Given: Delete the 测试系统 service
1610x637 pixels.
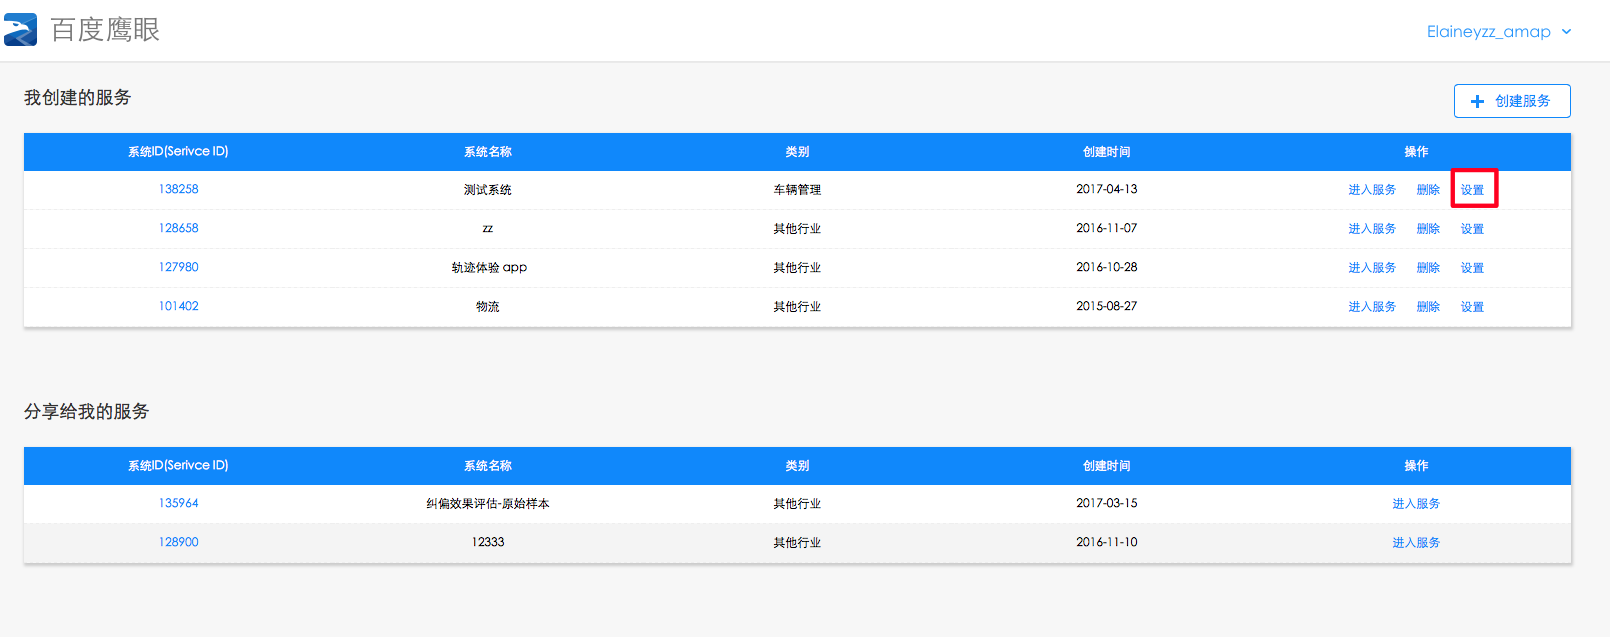Looking at the screenshot, I should click(x=1428, y=190).
